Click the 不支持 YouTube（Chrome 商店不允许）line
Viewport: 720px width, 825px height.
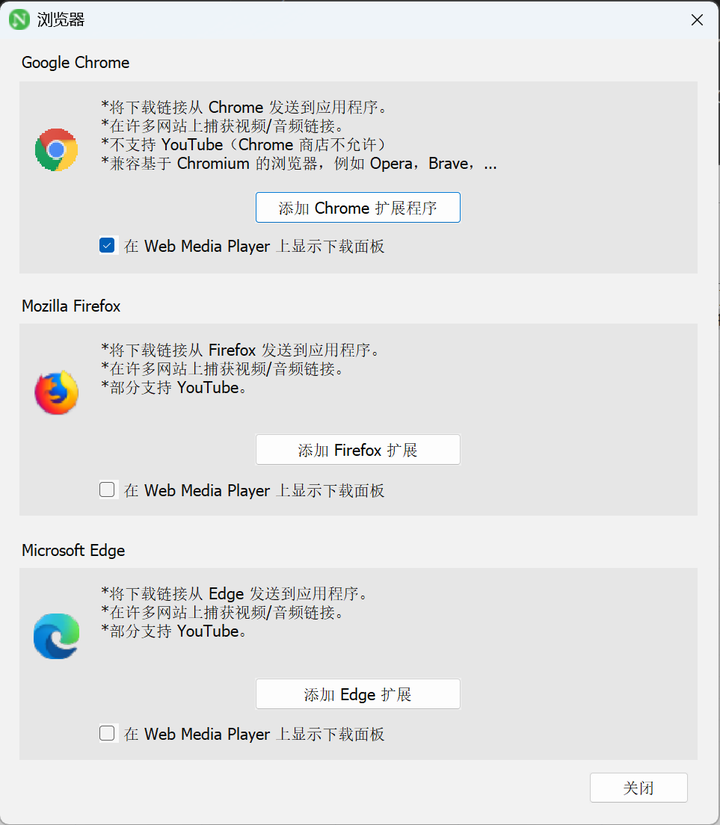pos(244,145)
